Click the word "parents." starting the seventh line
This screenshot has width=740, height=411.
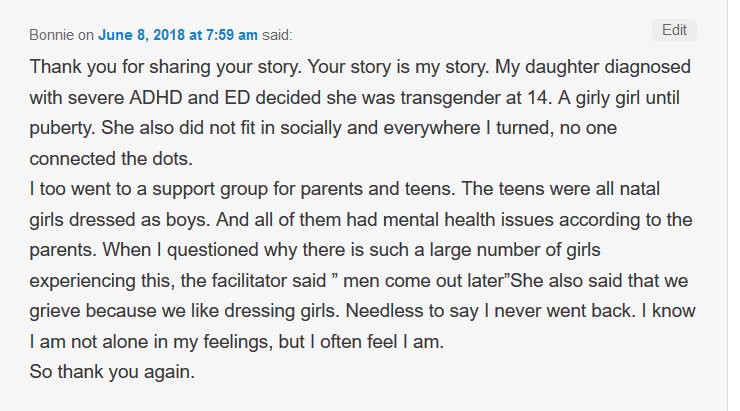(63, 250)
